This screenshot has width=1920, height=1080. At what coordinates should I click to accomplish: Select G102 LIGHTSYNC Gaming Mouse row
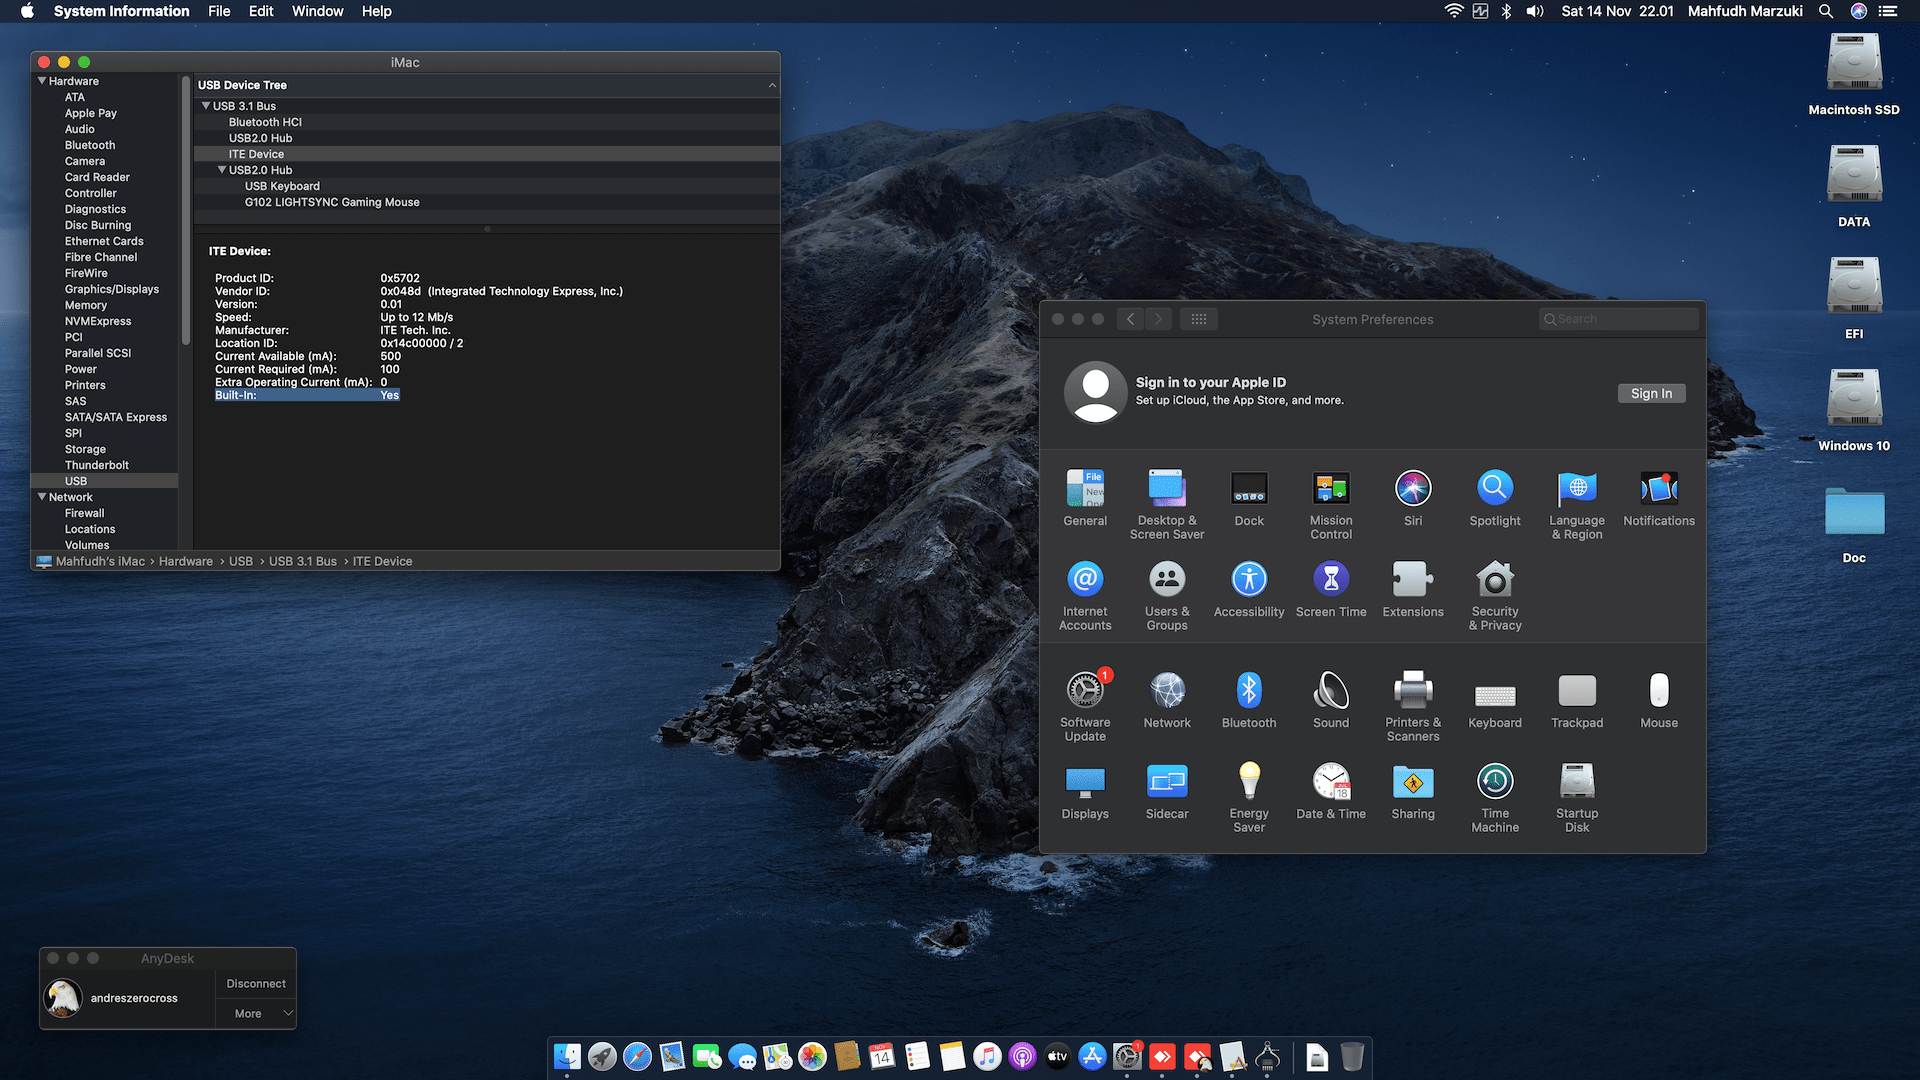[487, 202]
